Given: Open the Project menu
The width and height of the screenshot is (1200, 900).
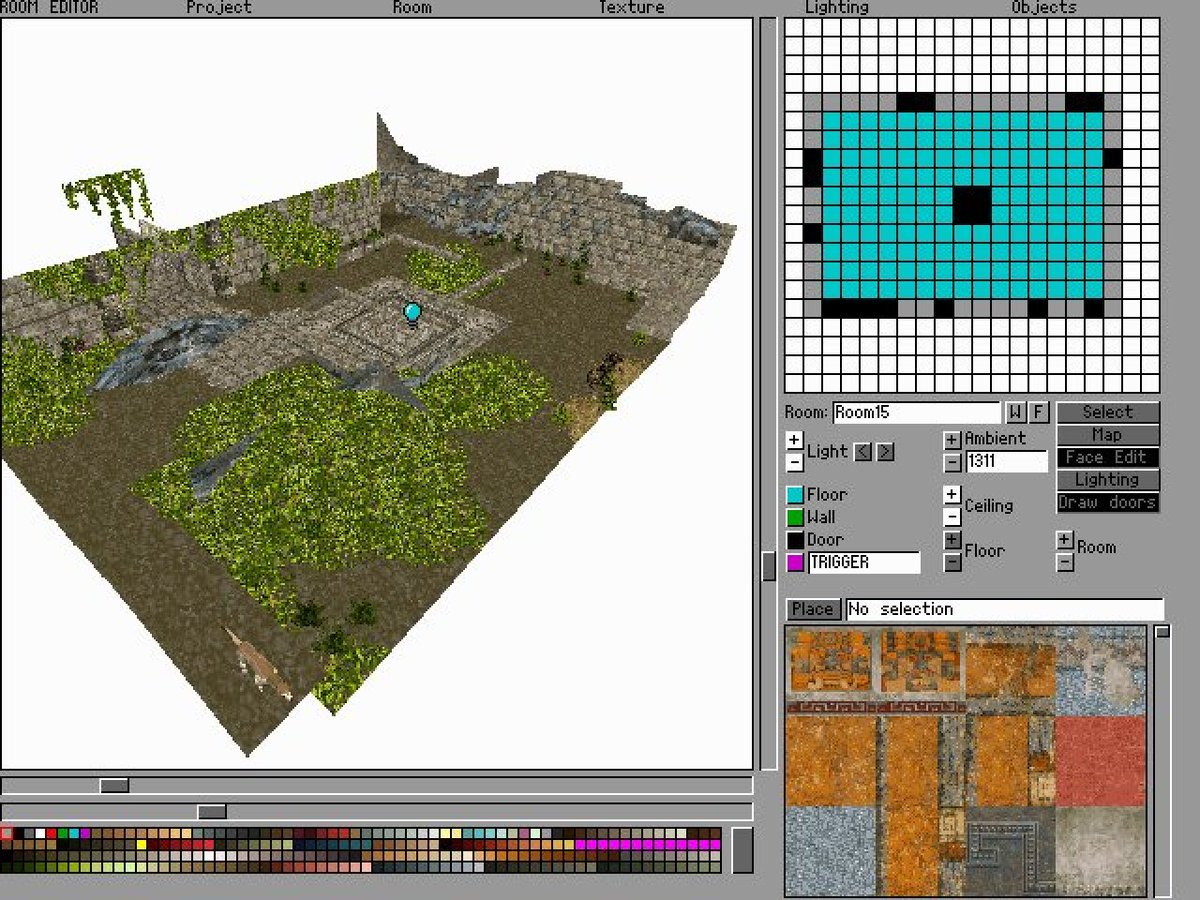Looking at the screenshot, I should tap(219, 8).
